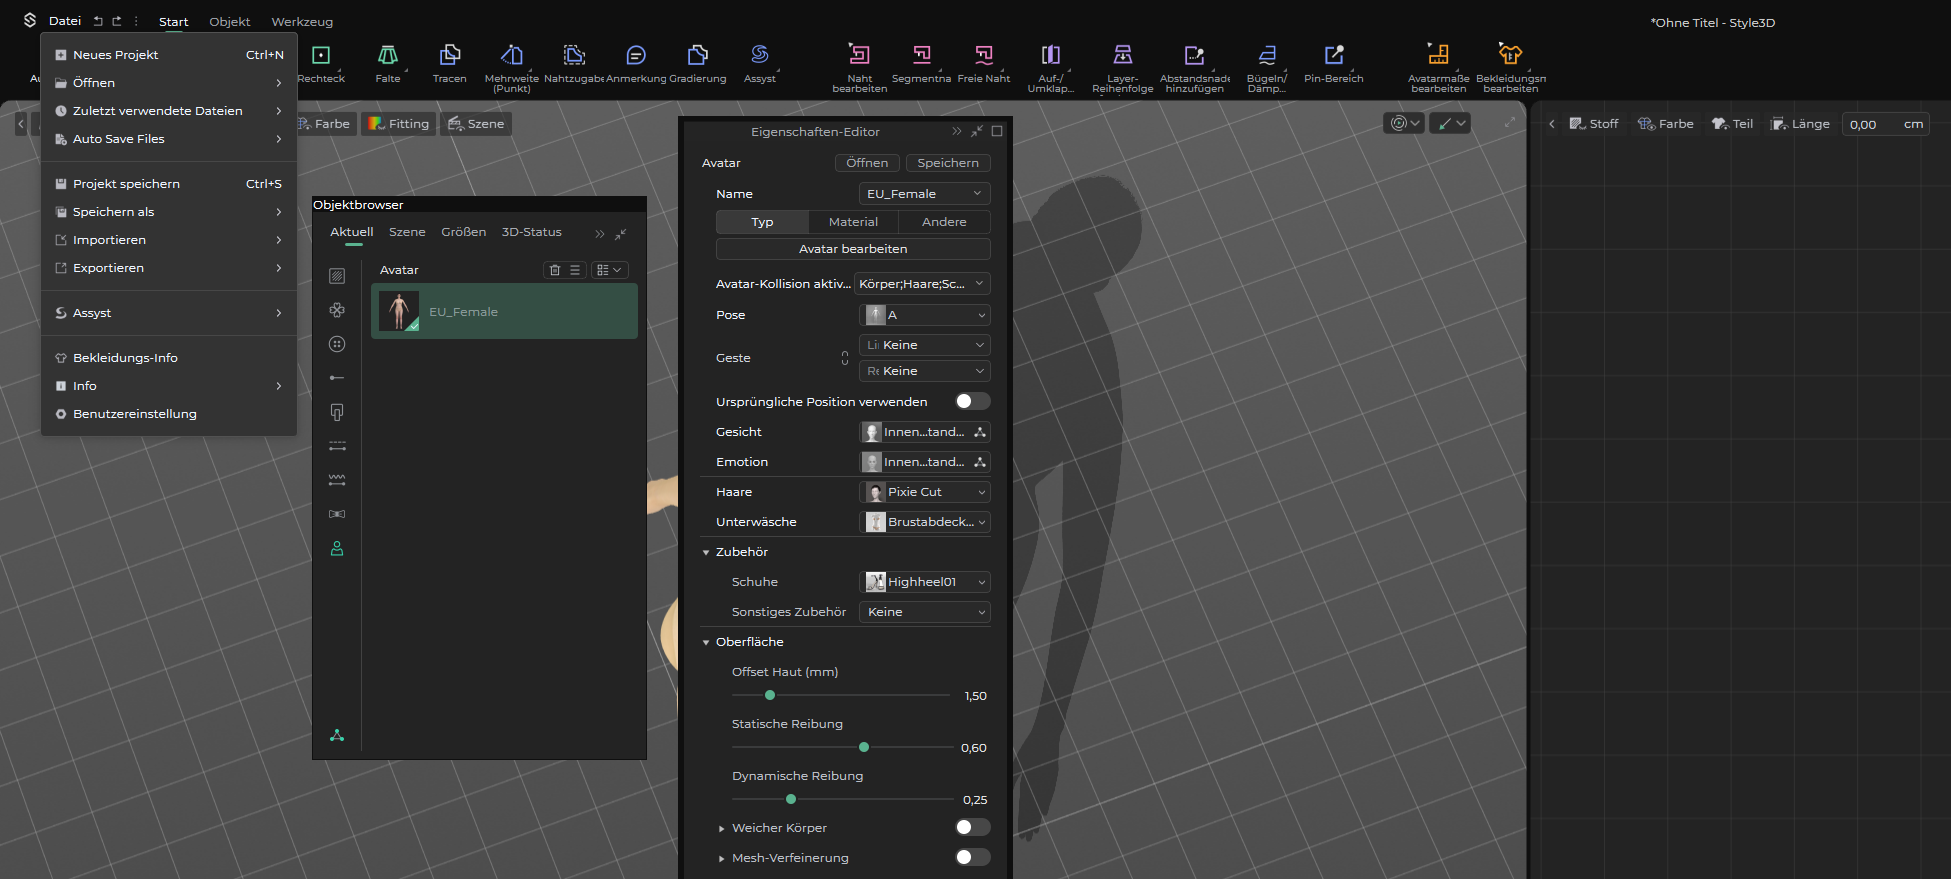Open the Gradierung tool
The width and height of the screenshot is (1951, 879).
tap(698, 63)
